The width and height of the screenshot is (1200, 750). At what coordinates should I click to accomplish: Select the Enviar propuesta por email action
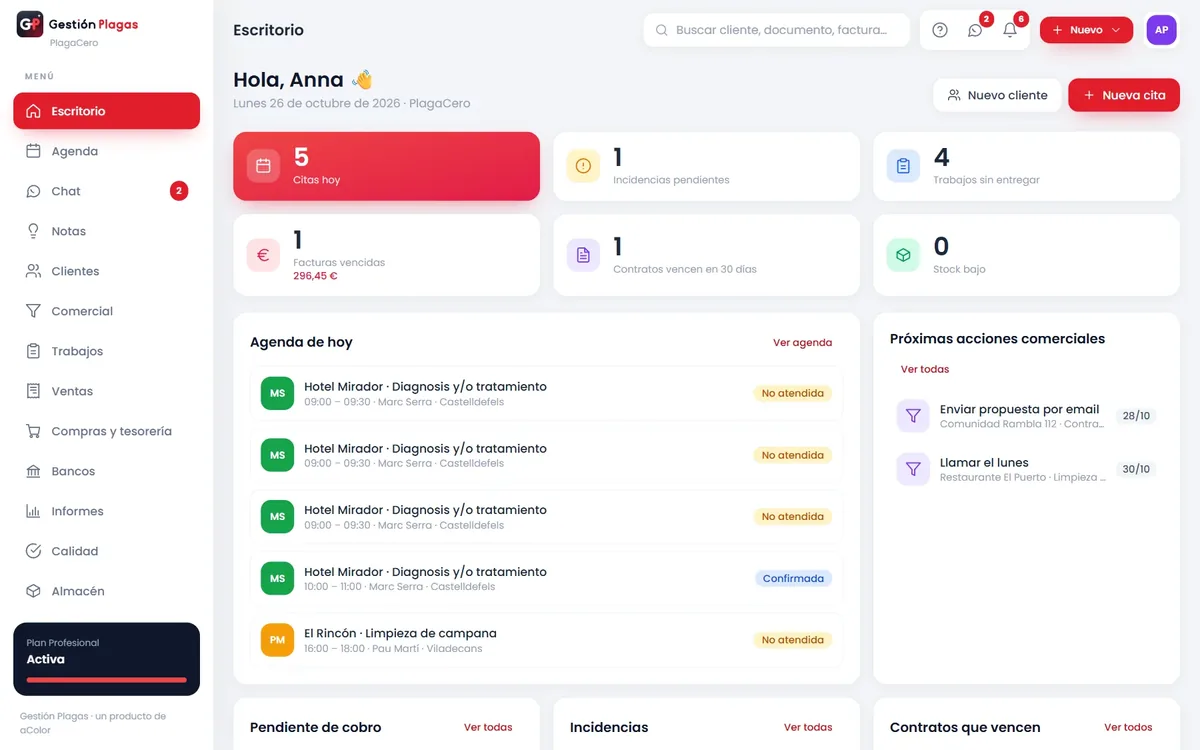pos(1026,416)
